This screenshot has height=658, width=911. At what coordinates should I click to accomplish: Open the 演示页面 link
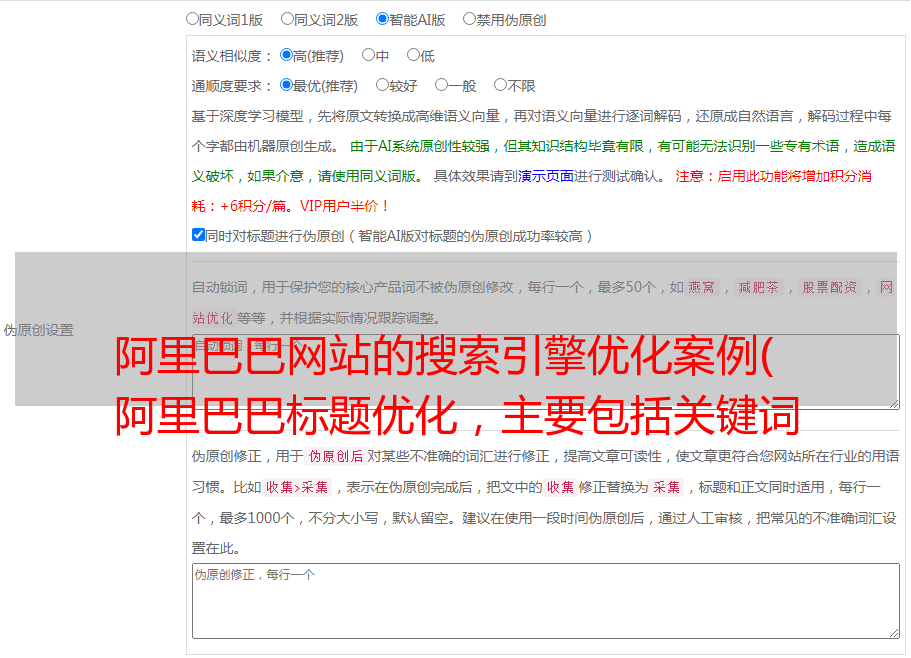tap(546, 176)
